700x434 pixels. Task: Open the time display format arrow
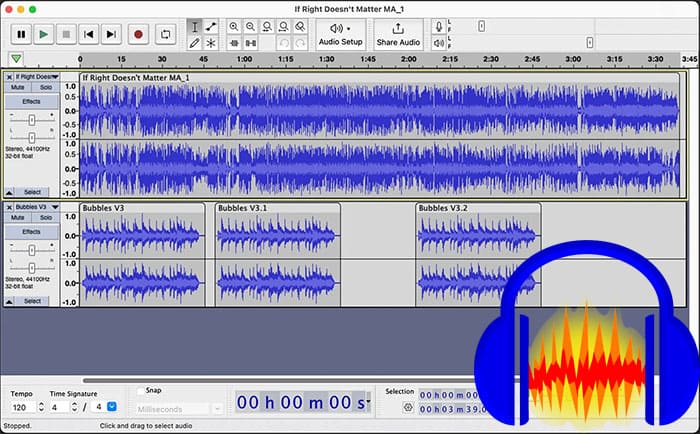point(368,401)
